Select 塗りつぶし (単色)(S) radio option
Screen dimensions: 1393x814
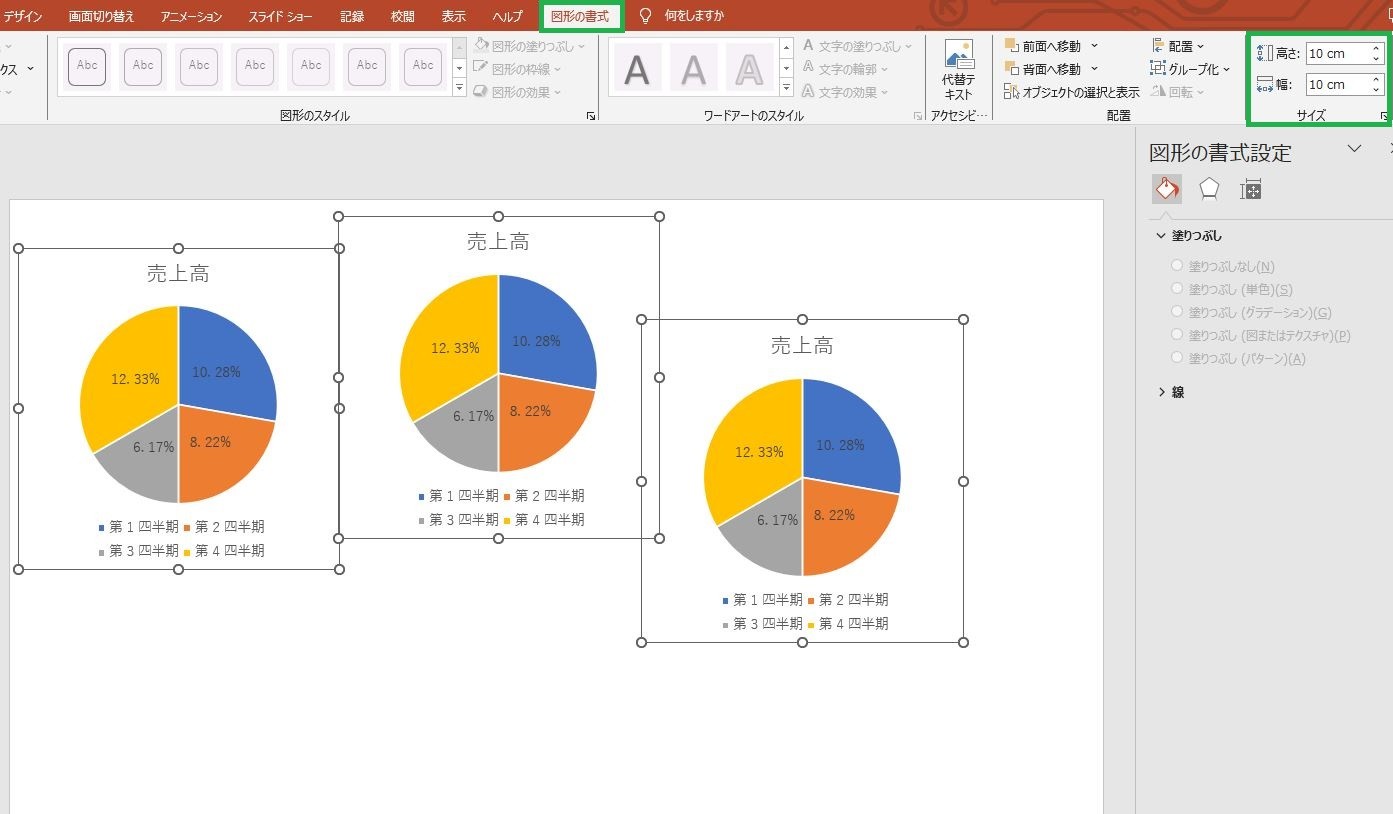tap(1176, 289)
